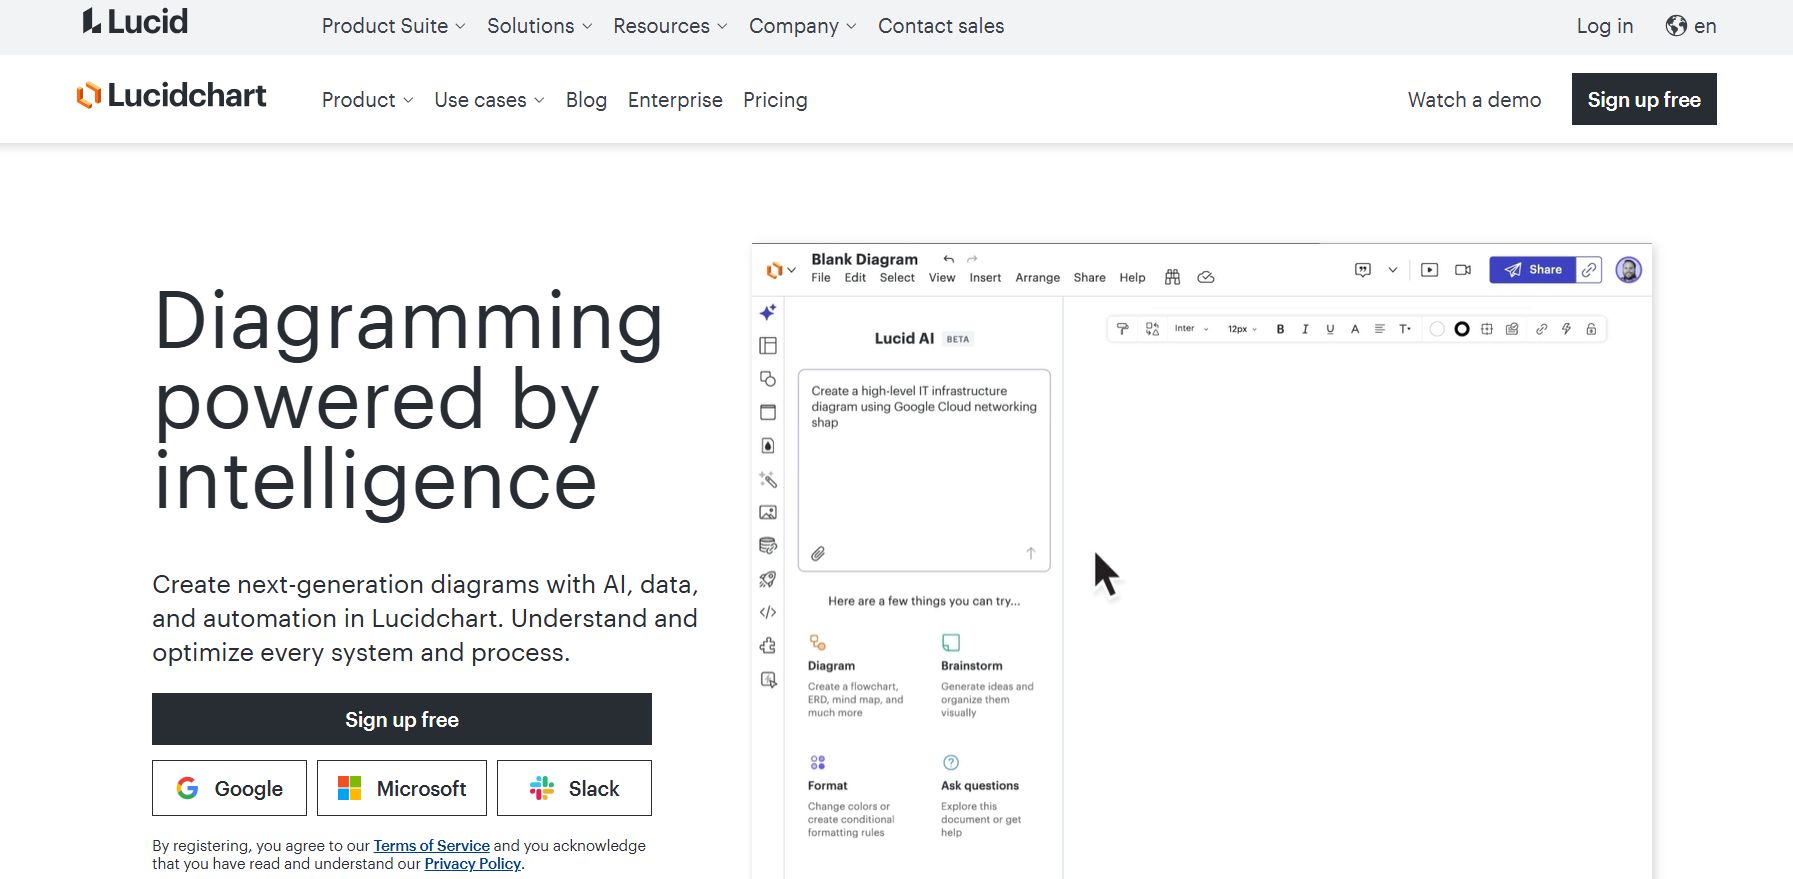Open the Inter font family dropdown
This screenshot has height=879, width=1793.
click(x=1191, y=329)
